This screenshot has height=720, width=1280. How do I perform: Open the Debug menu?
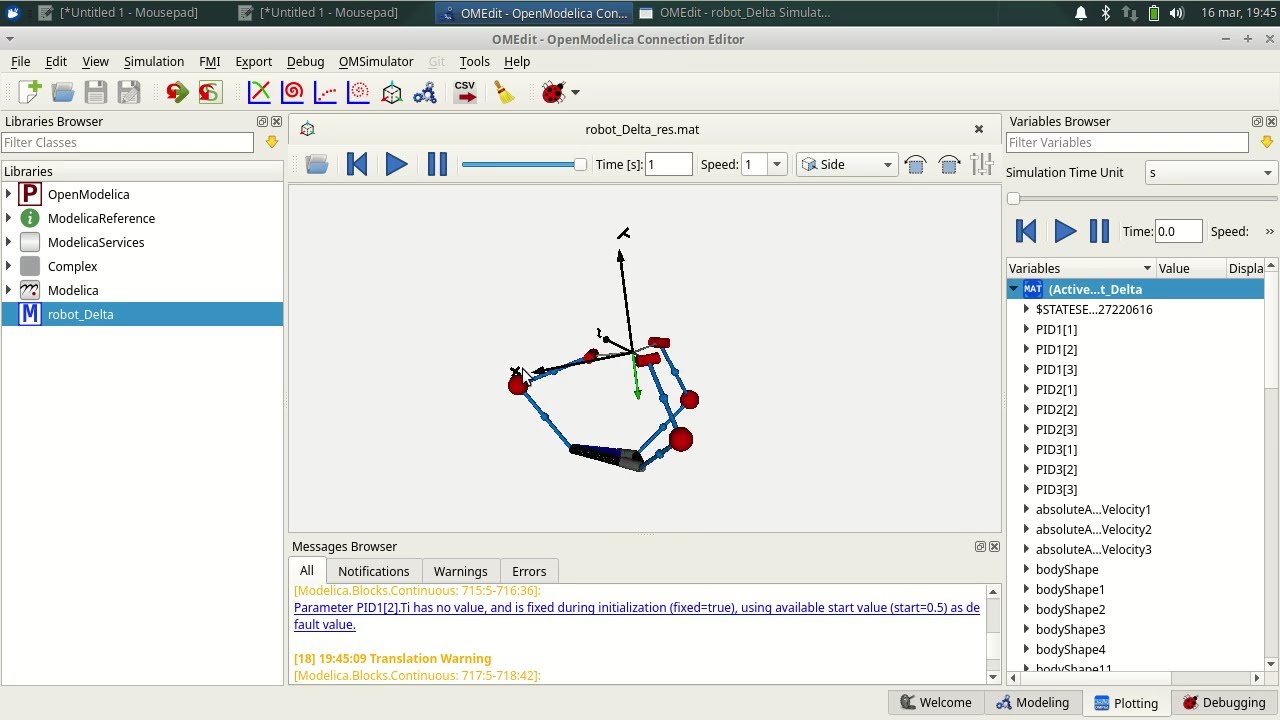click(x=305, y=61)
